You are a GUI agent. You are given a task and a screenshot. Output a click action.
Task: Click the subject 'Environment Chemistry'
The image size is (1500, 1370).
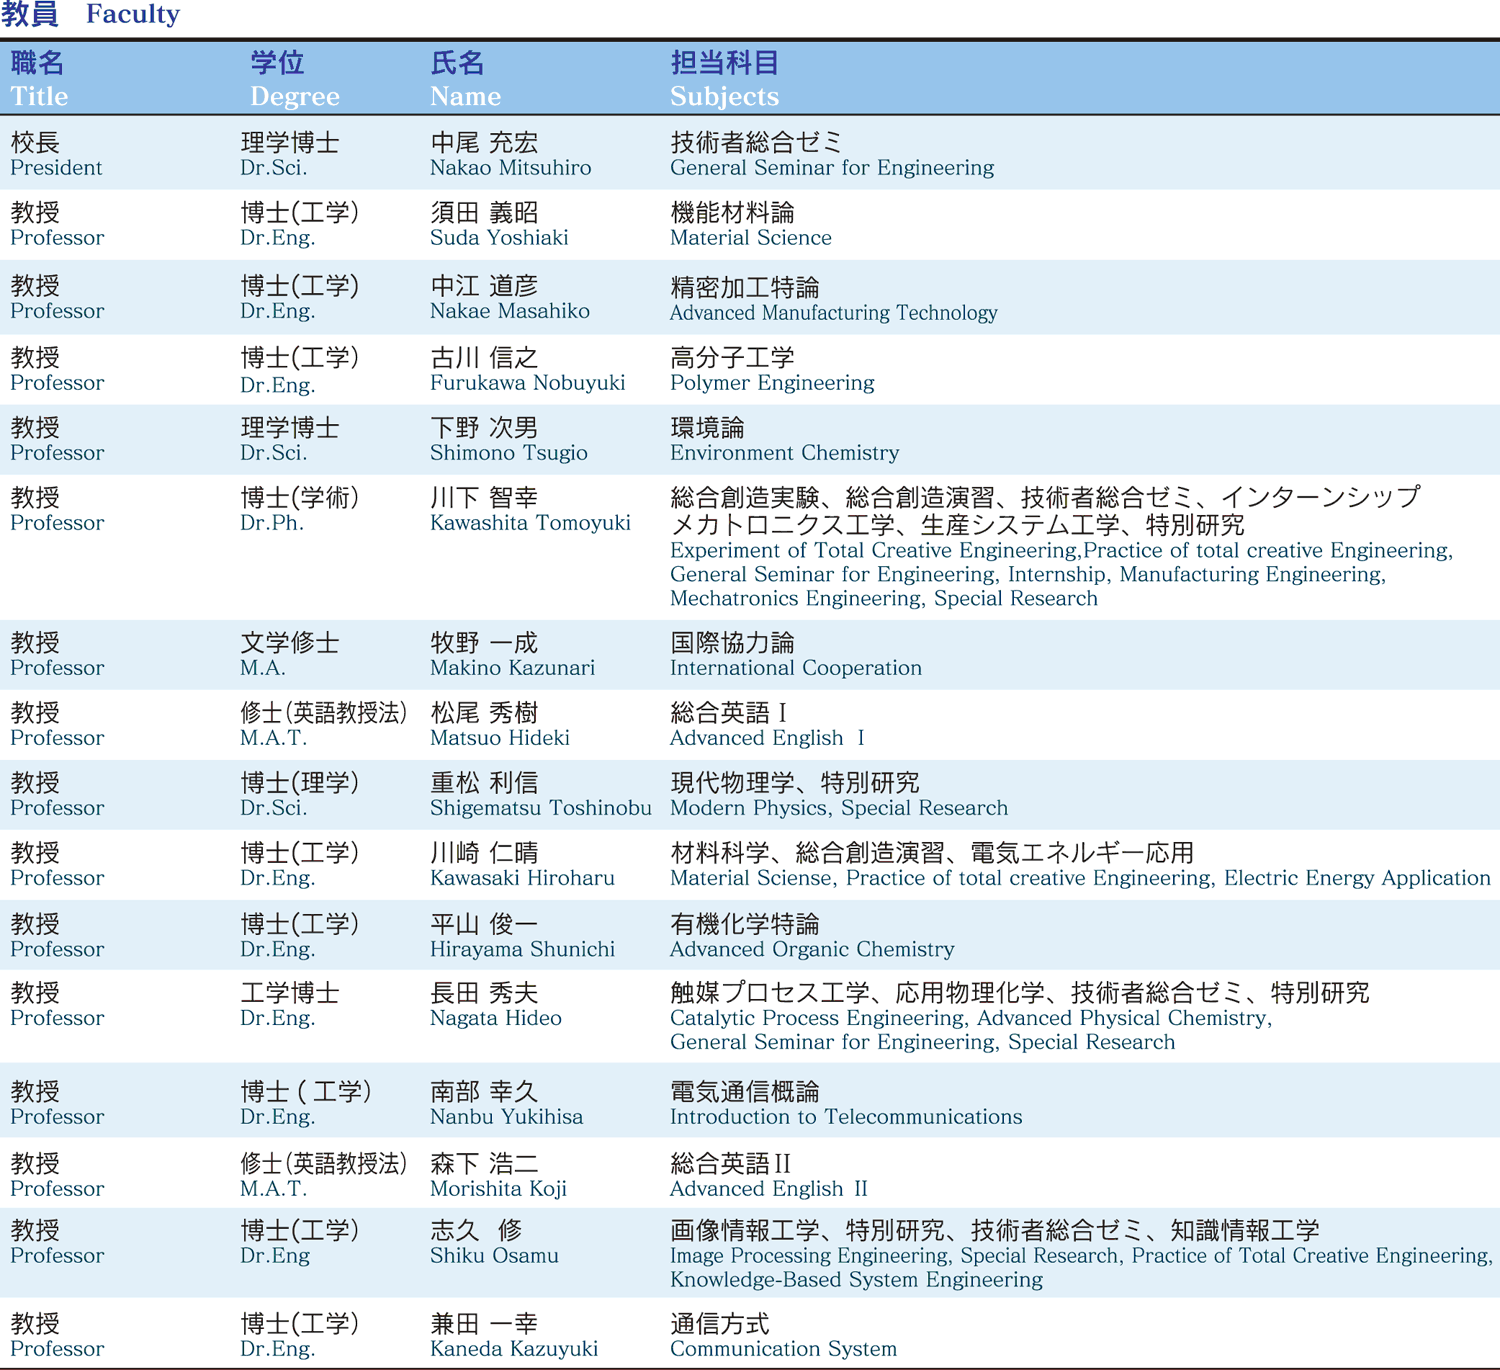click(x=785, y=453)
